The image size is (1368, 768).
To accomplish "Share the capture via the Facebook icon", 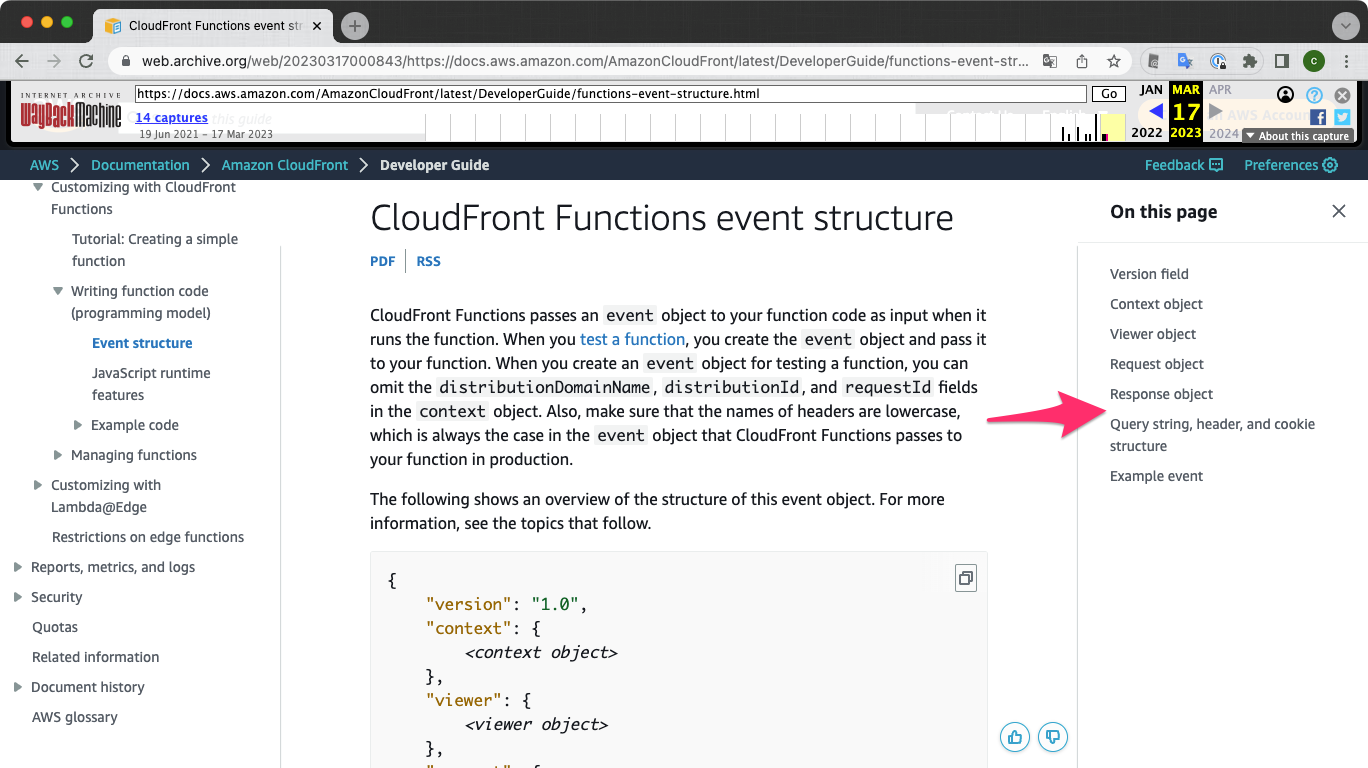I will [x=1318, y=115].
